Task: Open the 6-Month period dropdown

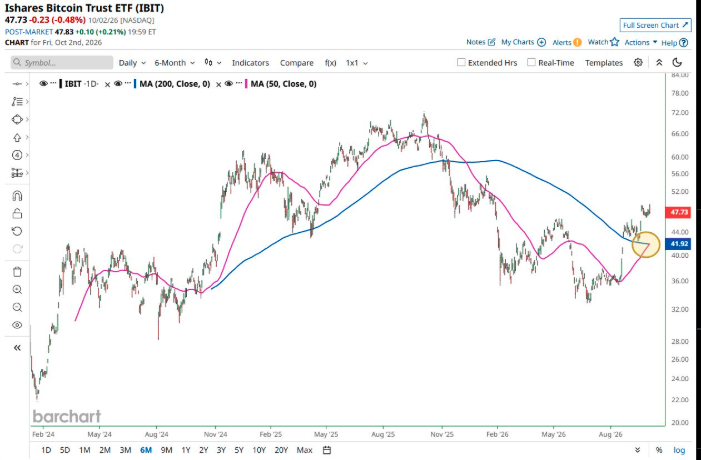Action: click(x=174, y=63)
